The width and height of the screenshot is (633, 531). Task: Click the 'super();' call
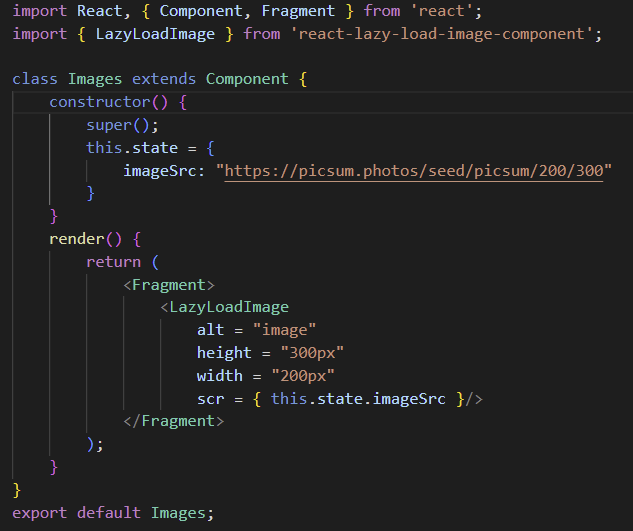pyautogui.click(x=123, y=125)
